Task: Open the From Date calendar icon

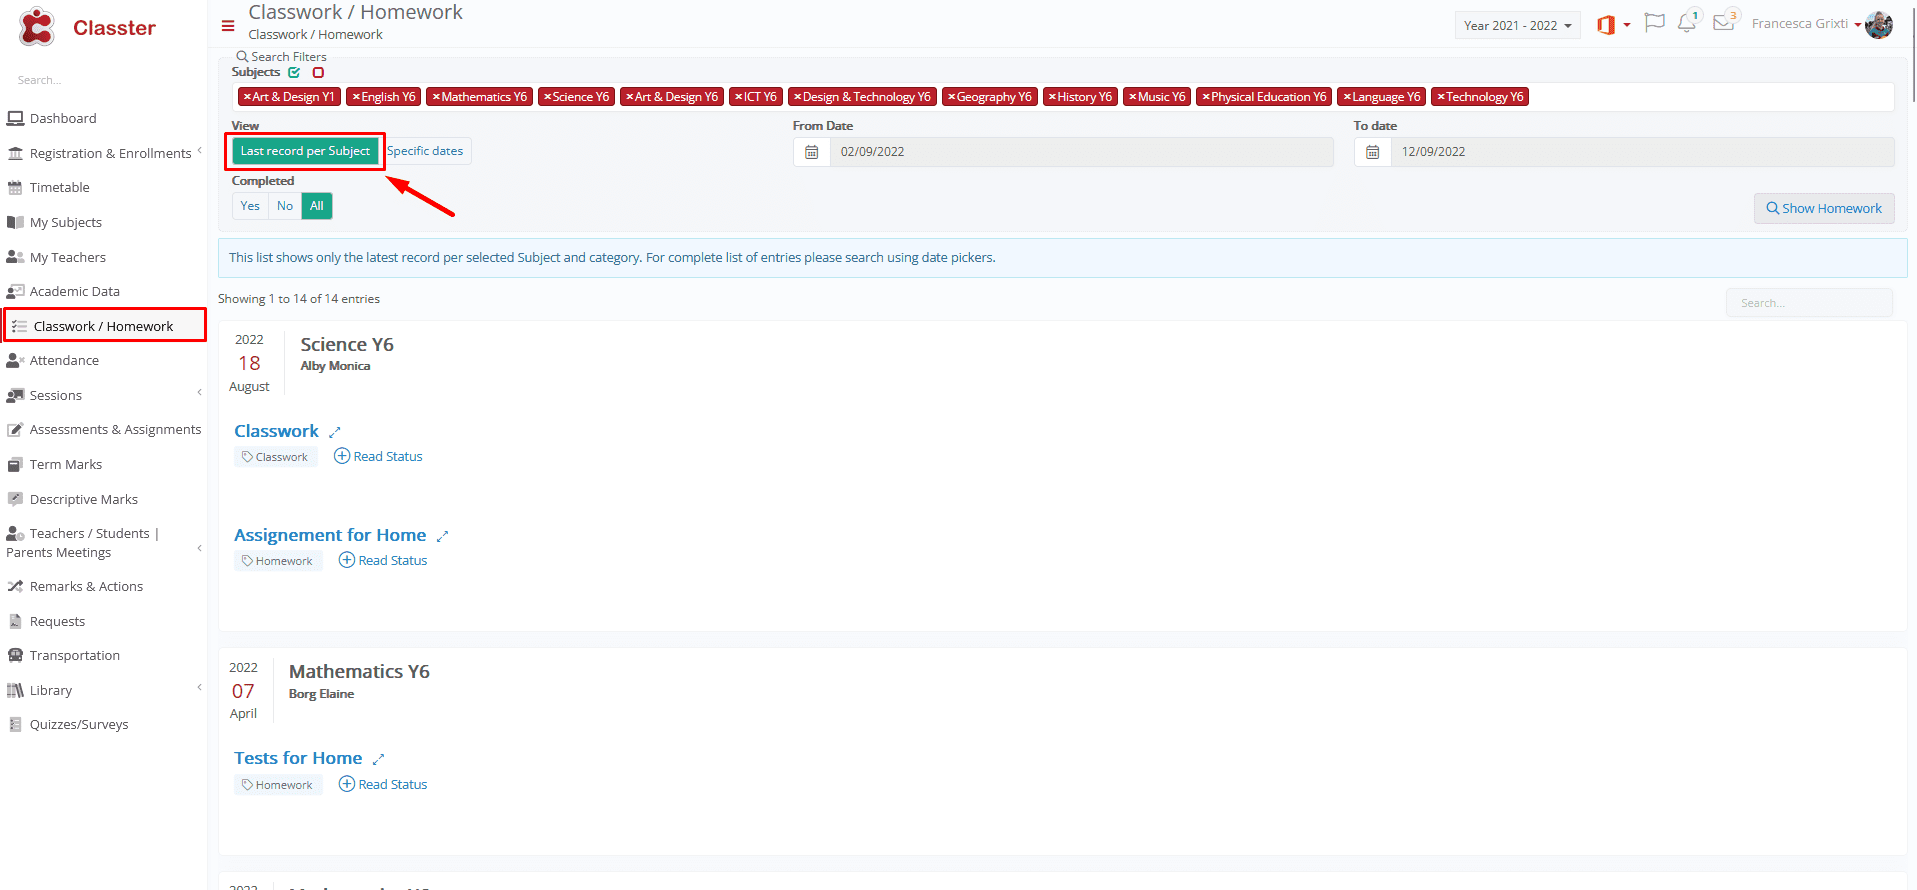Action: point(812,152)
